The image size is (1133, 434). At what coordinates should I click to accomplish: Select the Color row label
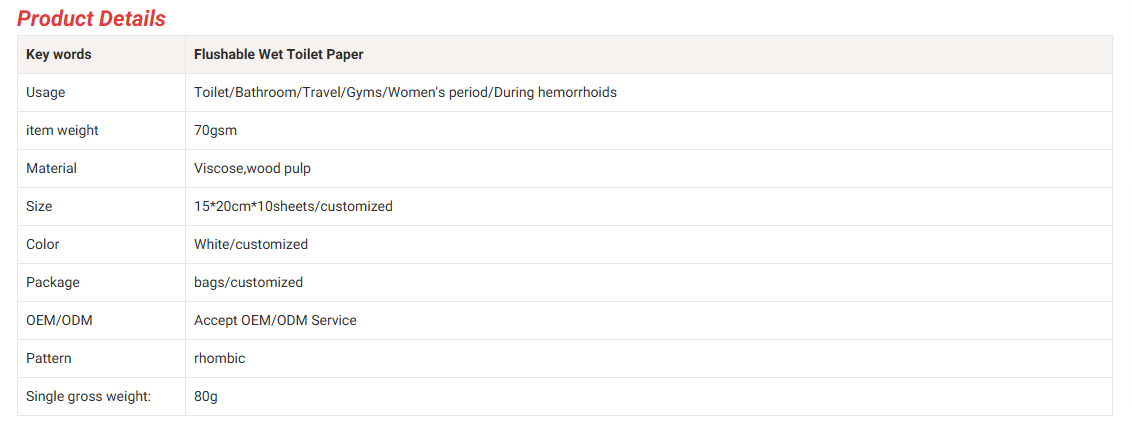click(43, 245)
